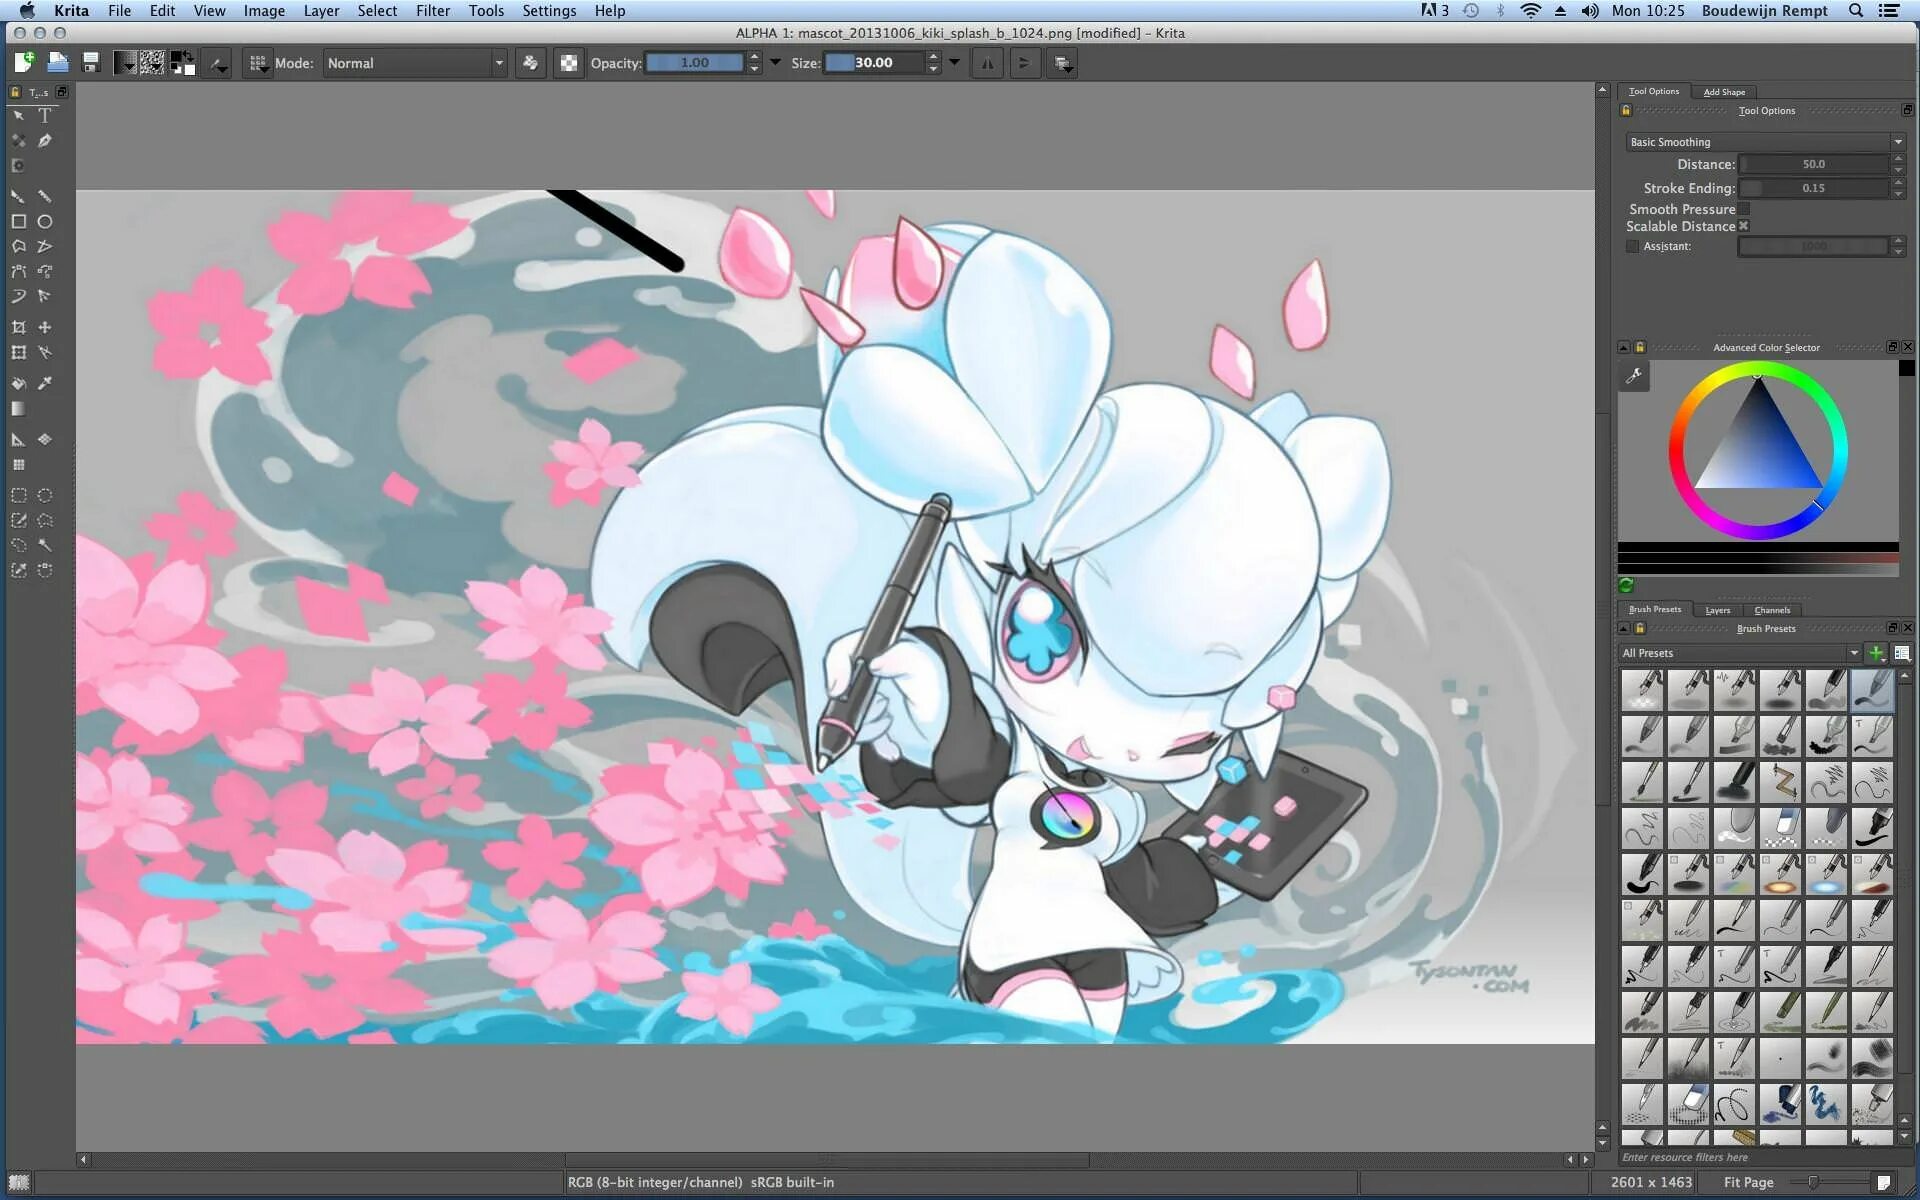Viewport: 1920px width, 1200px height.
Task: Select the Crop tool
Action: (x=18, y=327)
